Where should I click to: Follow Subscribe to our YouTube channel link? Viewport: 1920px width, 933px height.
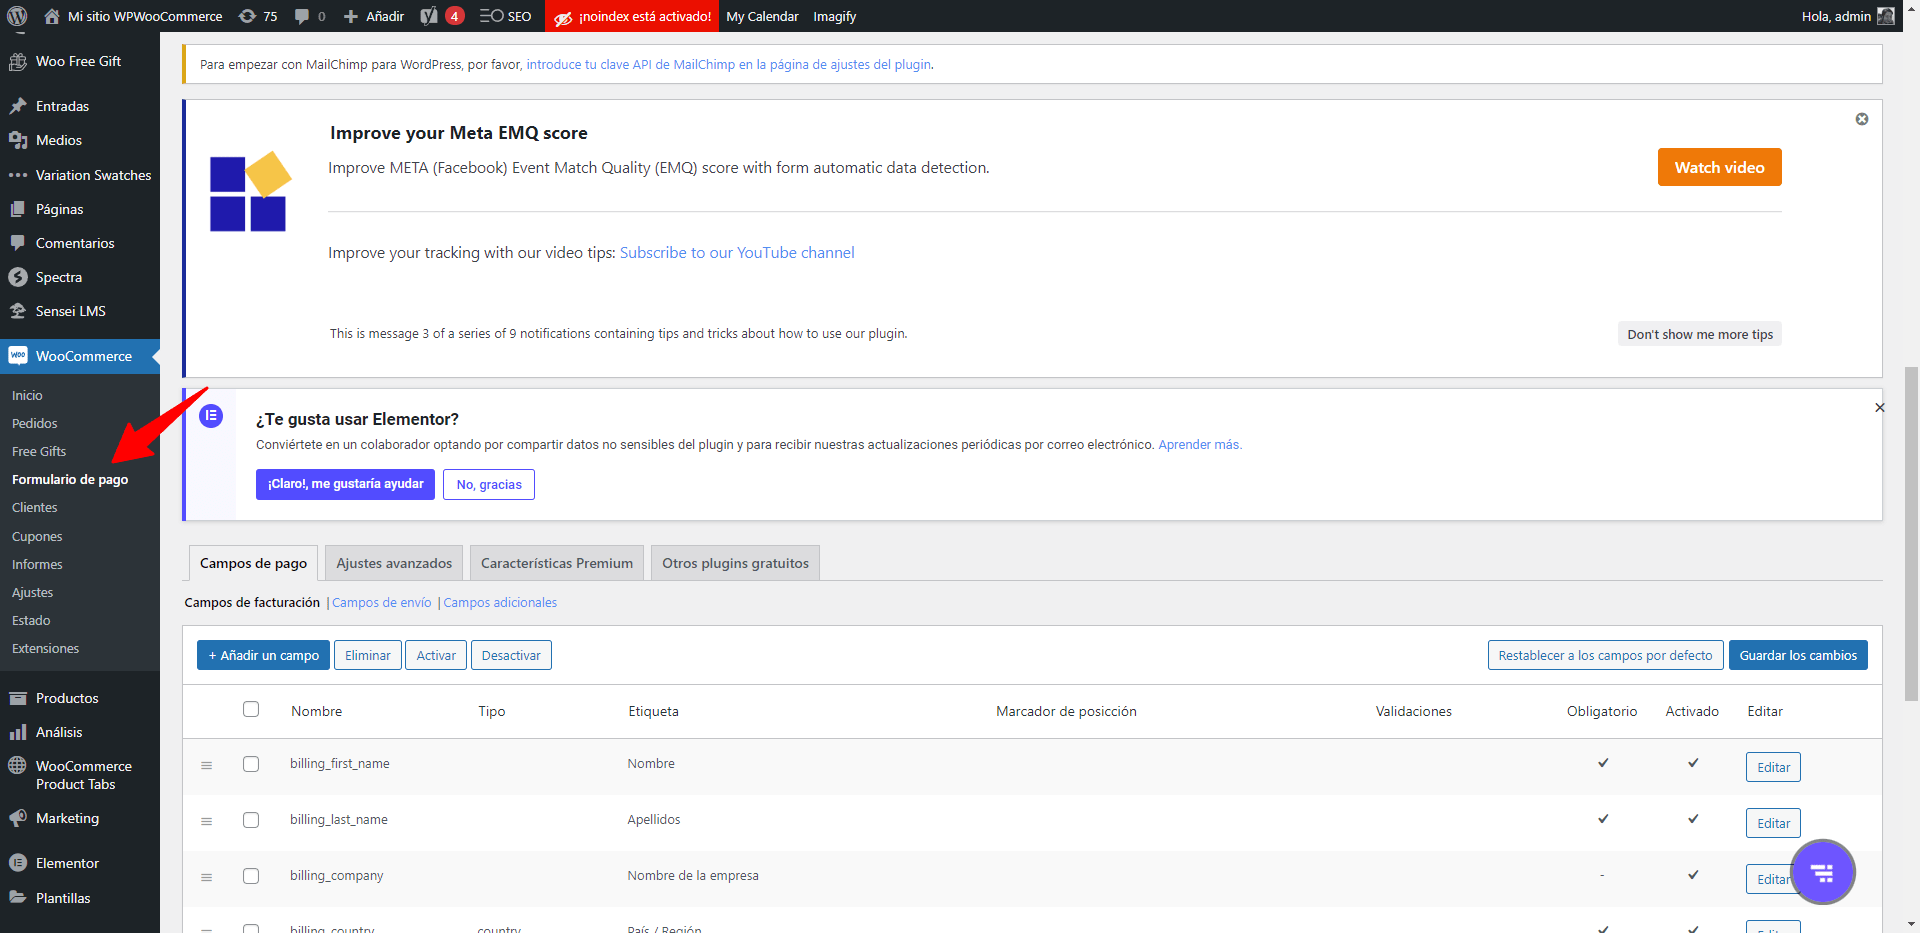(x=737, y=253)
